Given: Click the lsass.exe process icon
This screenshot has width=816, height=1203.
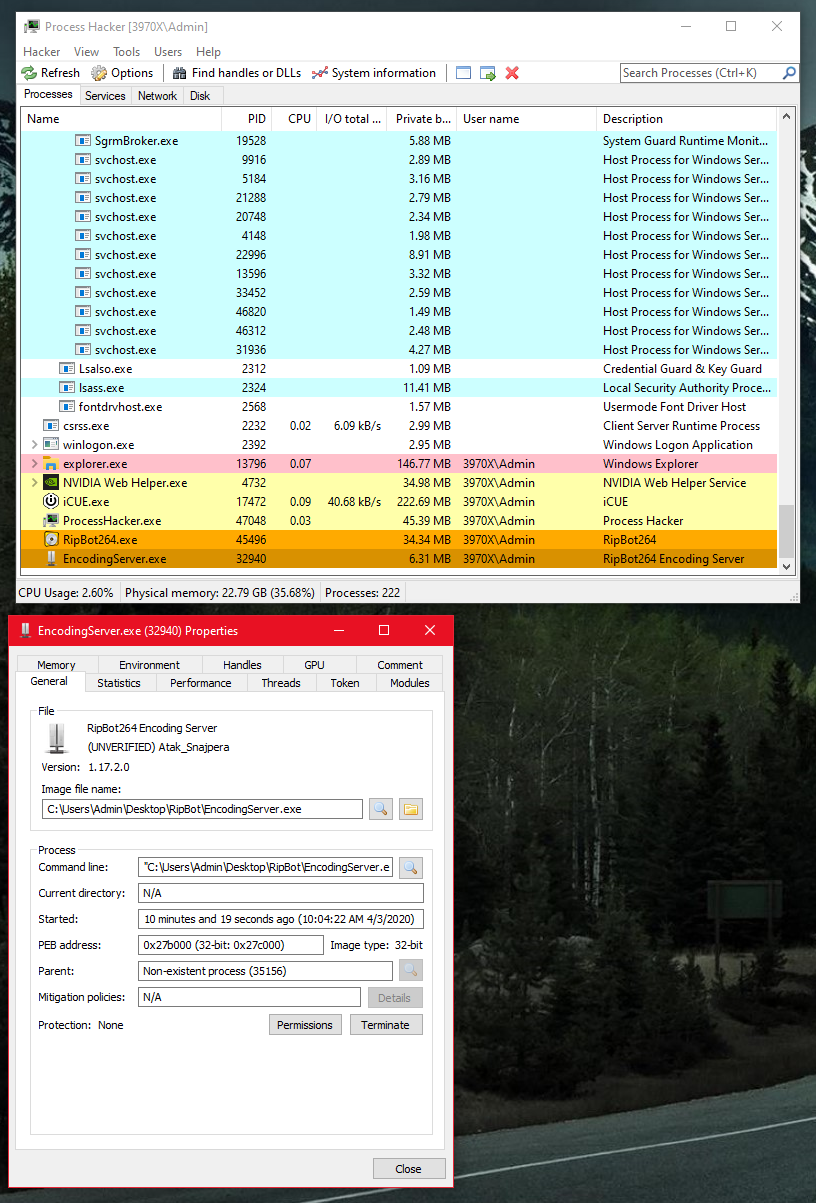Looking at the screenshot, I should 67,388.
